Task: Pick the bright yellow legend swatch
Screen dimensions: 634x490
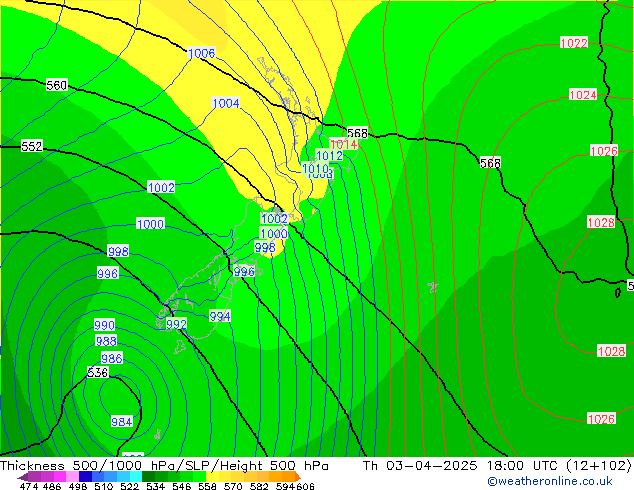Action: 212,476
